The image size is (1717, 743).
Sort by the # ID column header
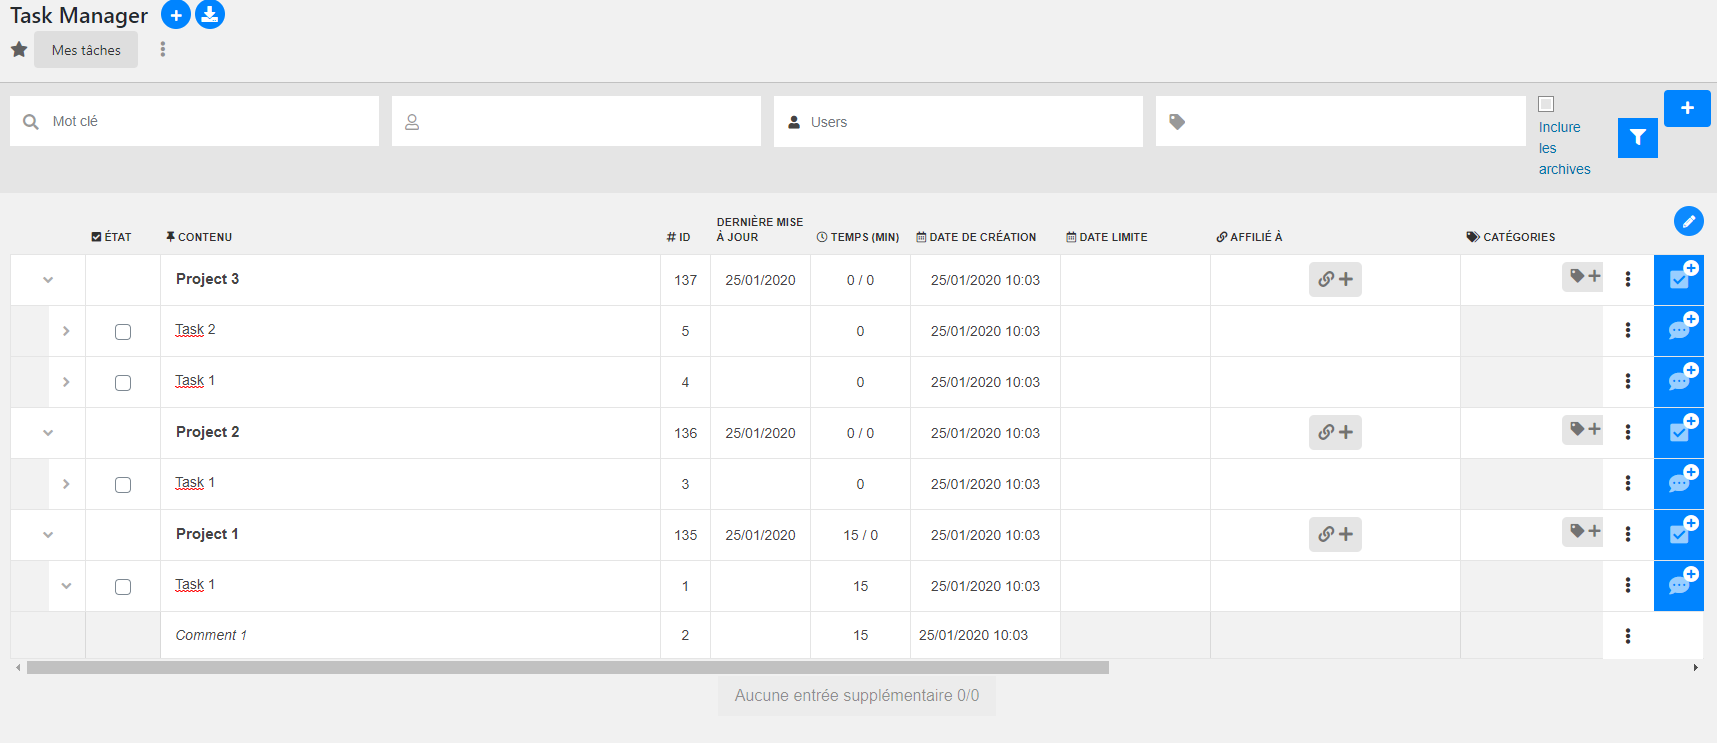(678, 237)
